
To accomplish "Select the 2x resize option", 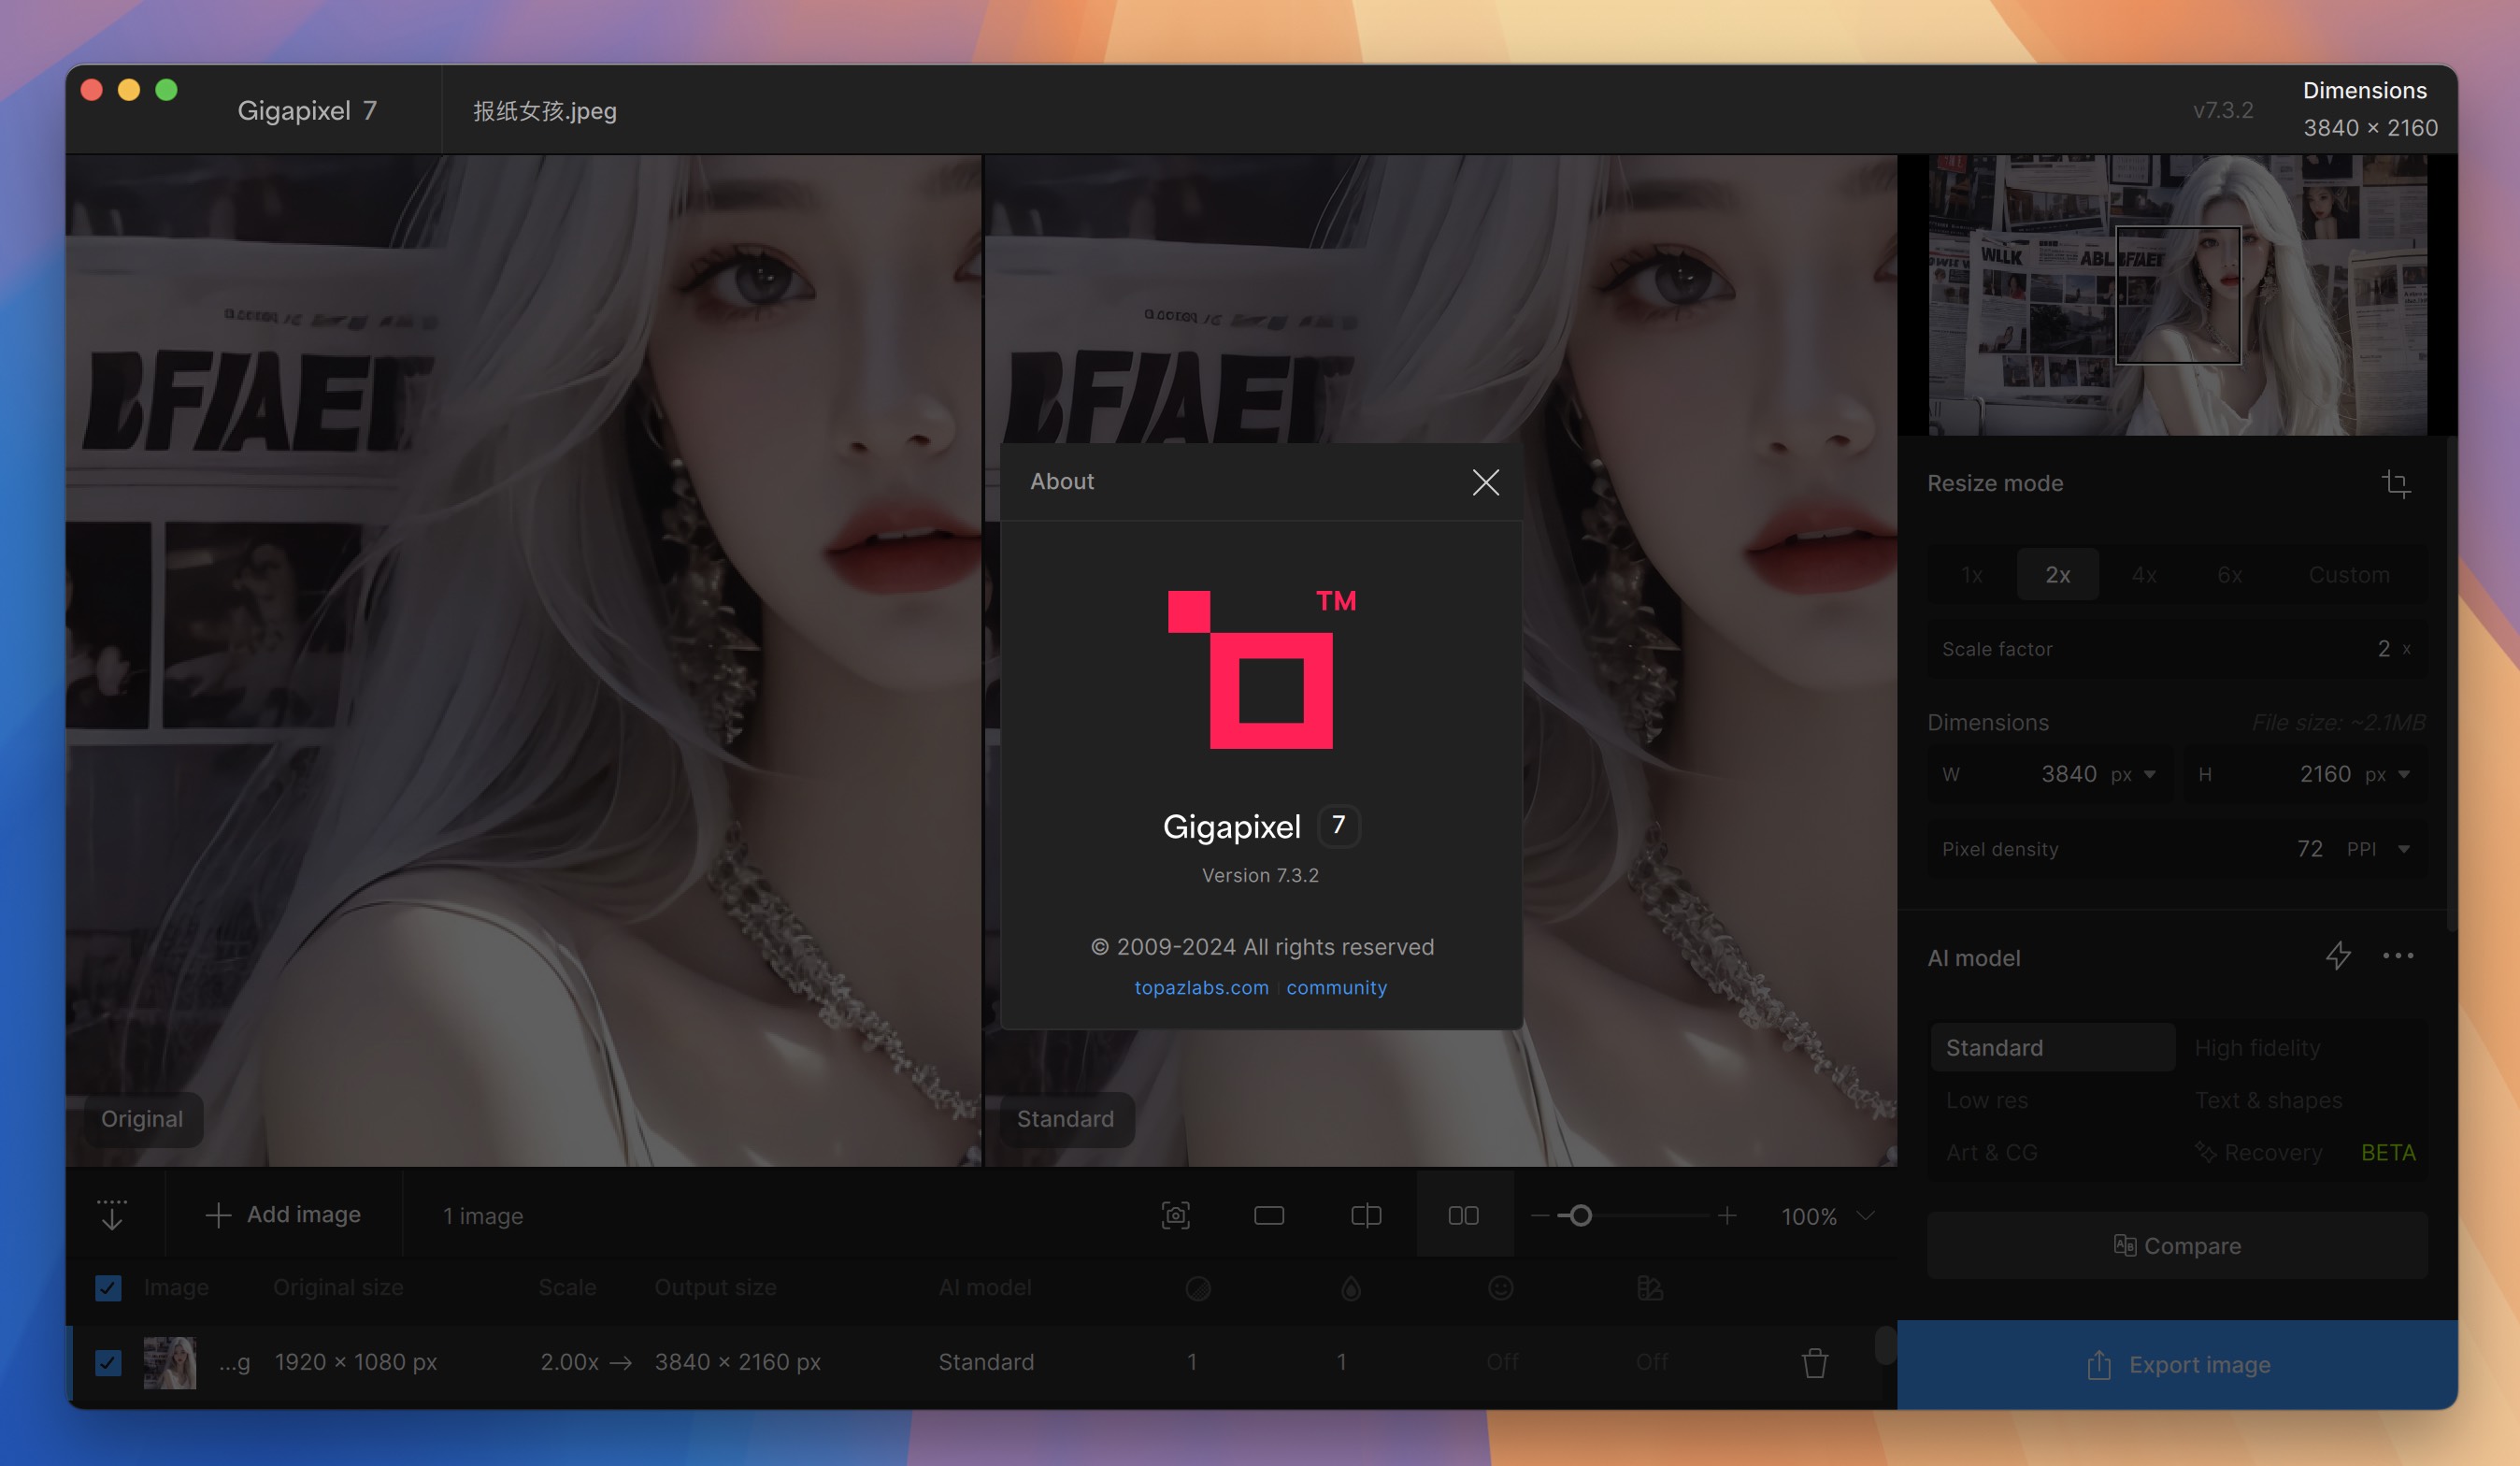I will coord(2058,574).
